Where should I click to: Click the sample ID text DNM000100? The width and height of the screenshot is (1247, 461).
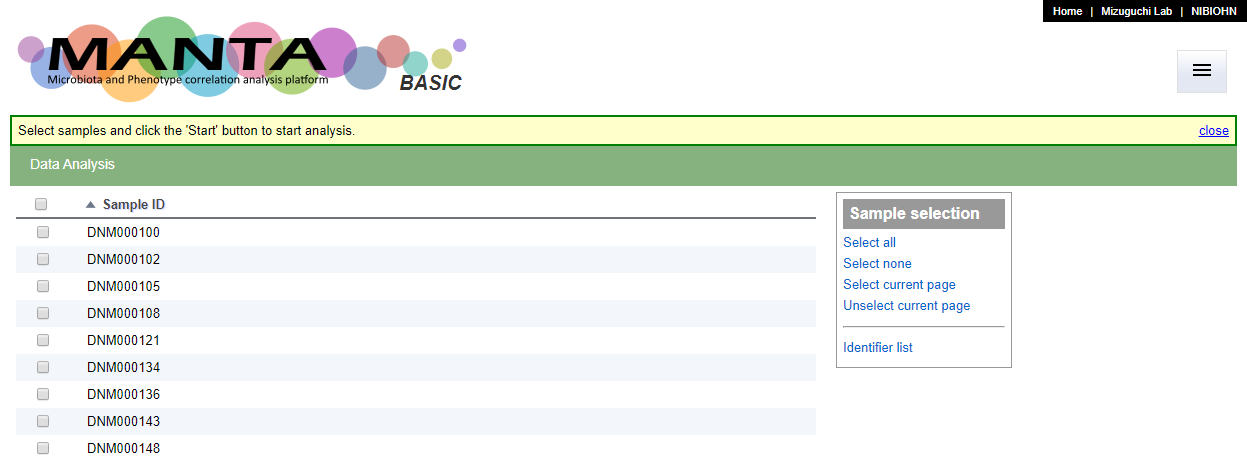click(123, 232)
